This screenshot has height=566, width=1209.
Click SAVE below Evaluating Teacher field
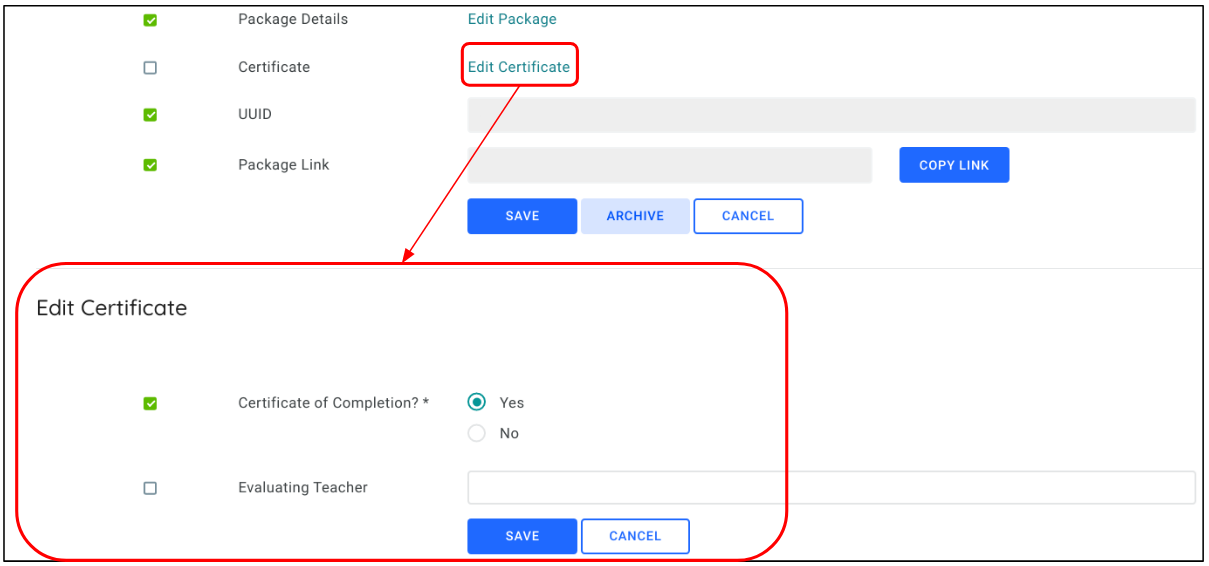522,536
